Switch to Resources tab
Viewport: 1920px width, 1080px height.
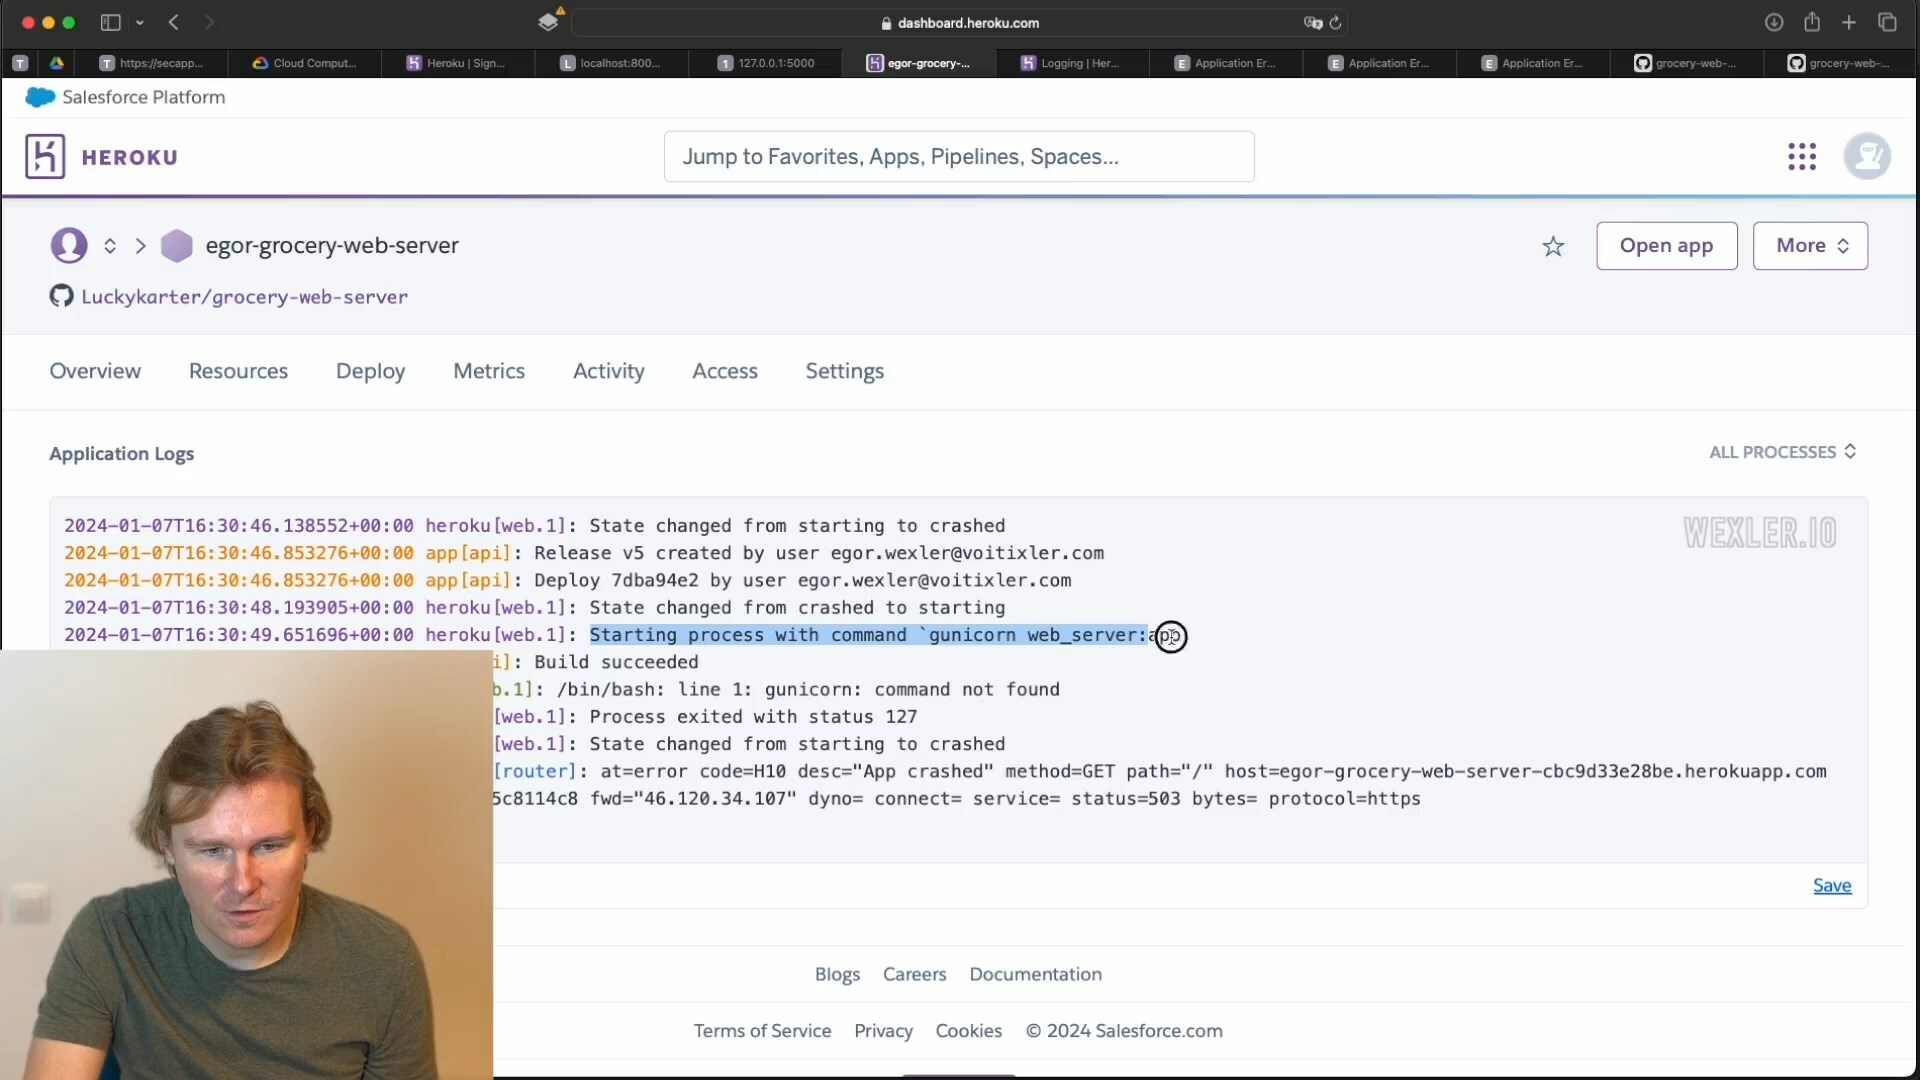coord(238,371)
